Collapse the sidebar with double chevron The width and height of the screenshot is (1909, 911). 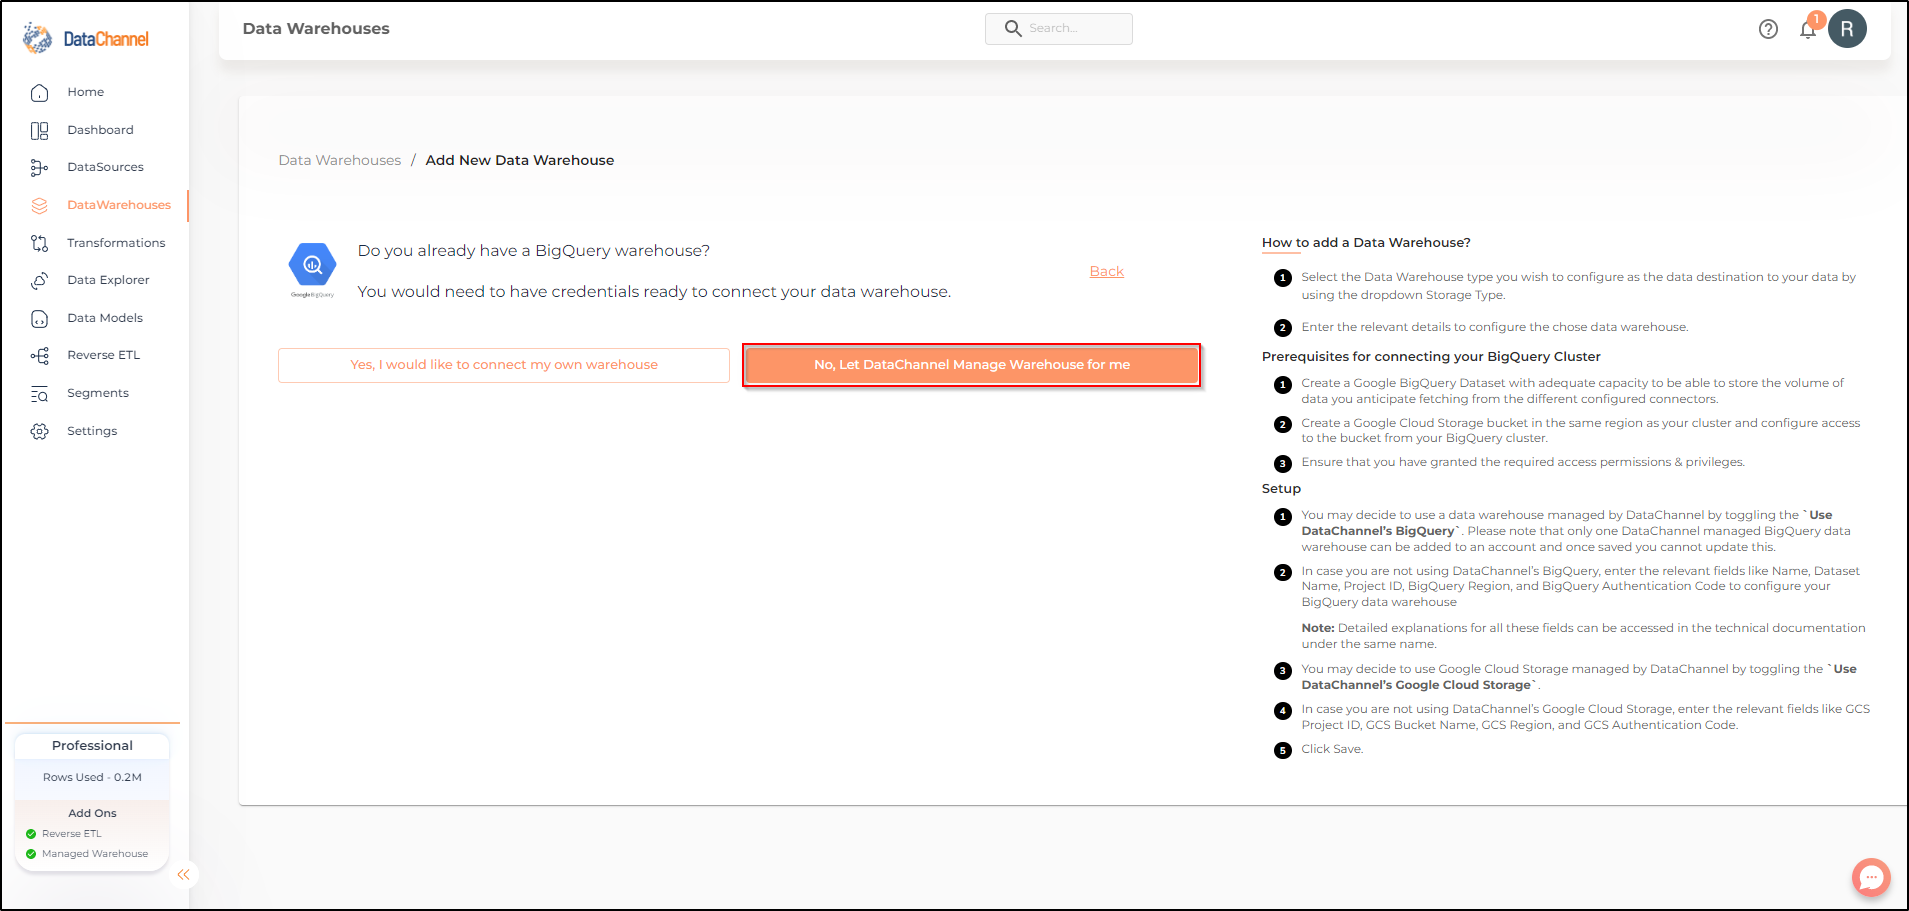pyautogui.click(x=183, y=875)
